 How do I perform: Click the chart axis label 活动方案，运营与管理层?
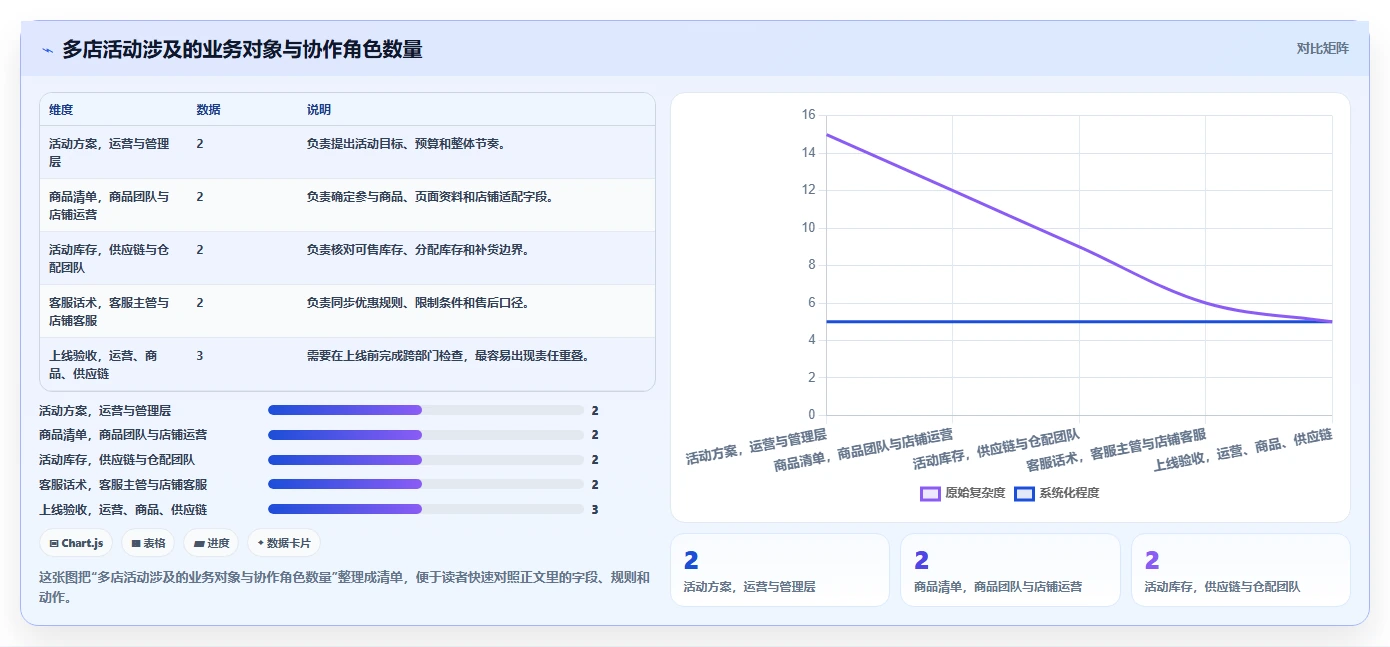click(756, 447)
